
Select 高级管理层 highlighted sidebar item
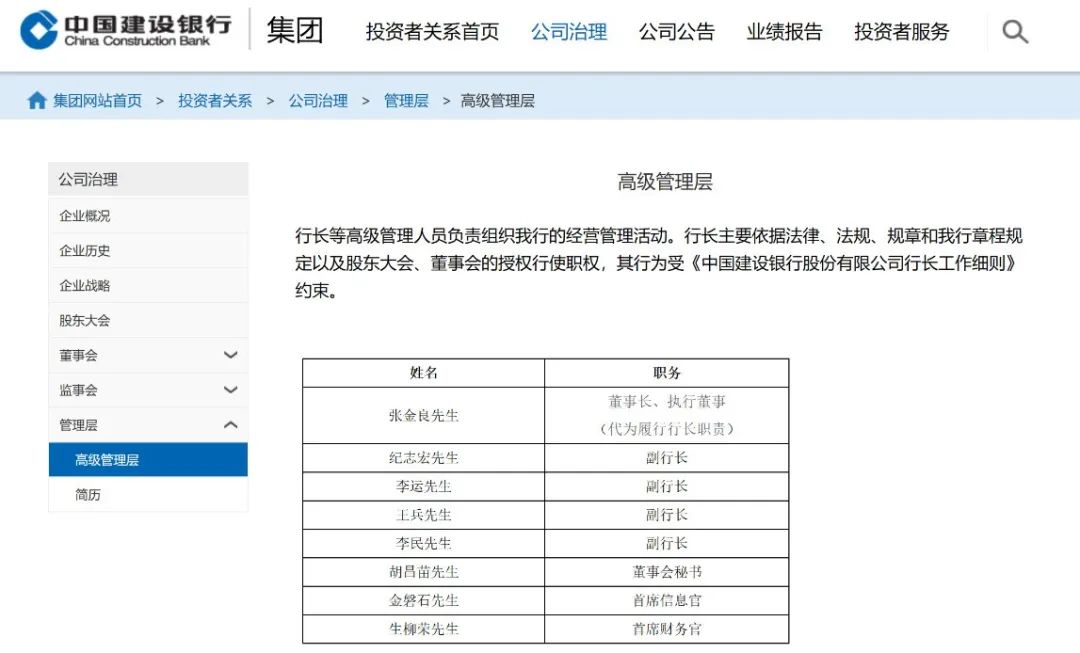pos(148,459)
